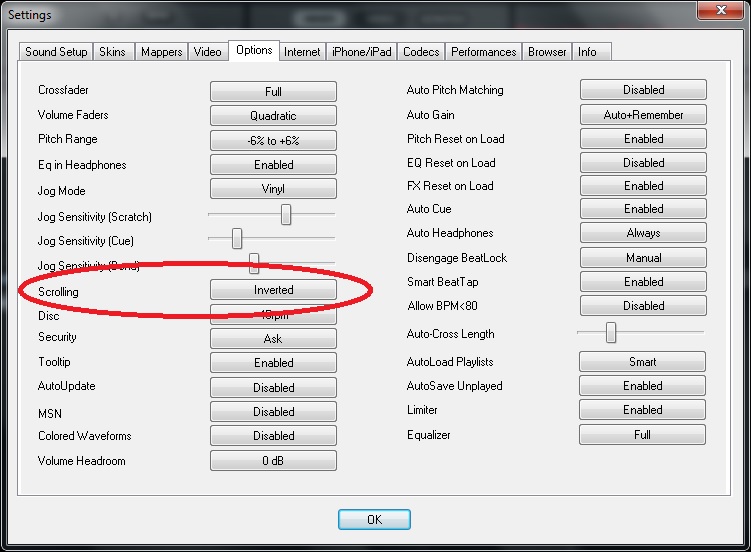751x552 pixels.
Task: Change Jog Mode Vinyl setting
Action: pos(273,189)
